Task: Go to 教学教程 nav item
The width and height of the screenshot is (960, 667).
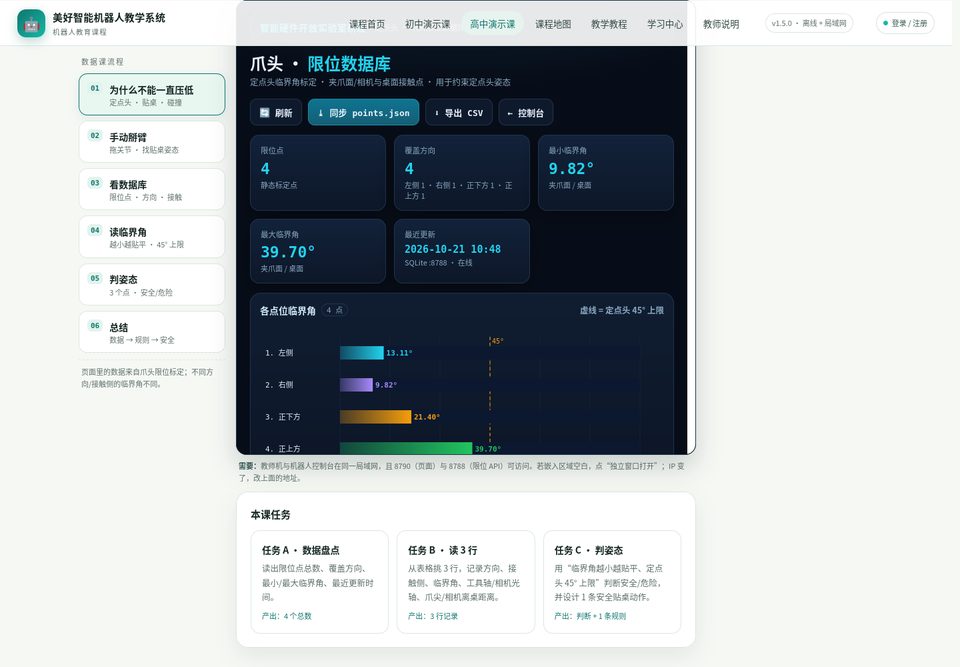Action: [x=609, y=24]
